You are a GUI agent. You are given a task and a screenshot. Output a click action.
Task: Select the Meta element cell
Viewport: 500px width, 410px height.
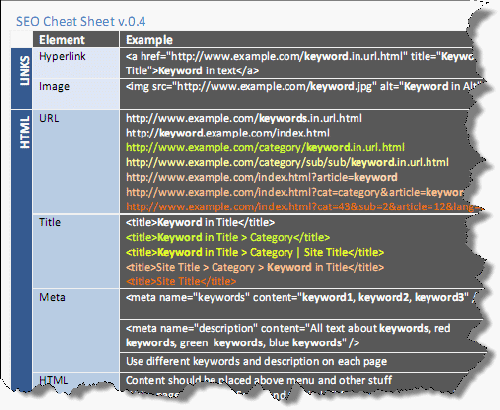[x=76, y=330]
